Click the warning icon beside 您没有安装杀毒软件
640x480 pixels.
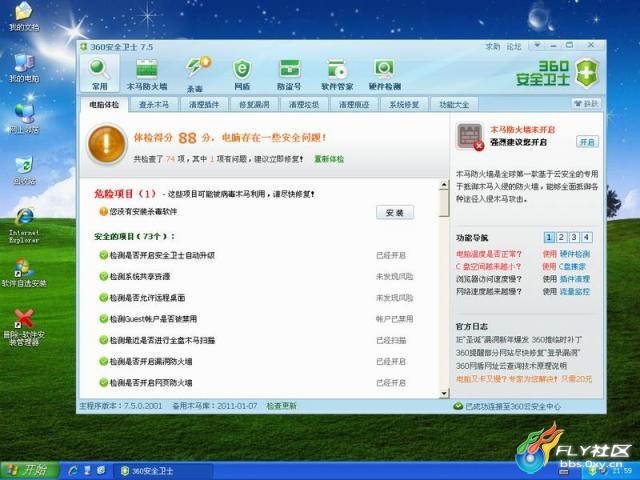coord(104,211)
